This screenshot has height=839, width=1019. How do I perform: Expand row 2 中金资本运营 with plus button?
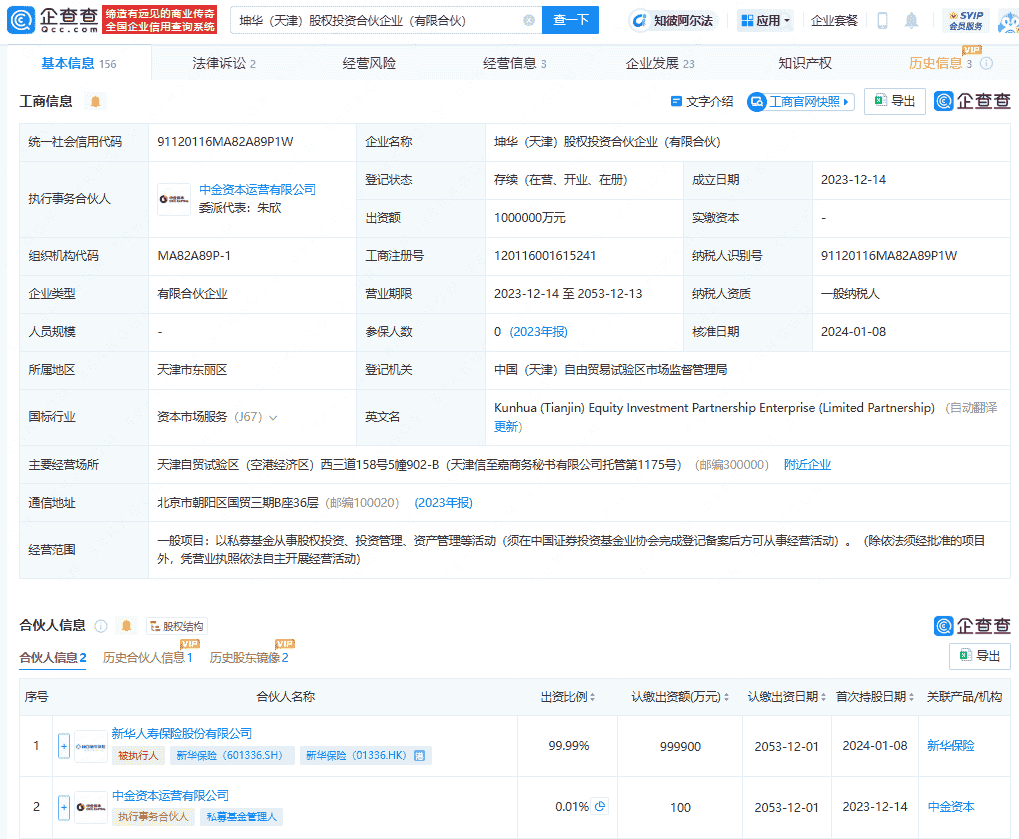tap(64, 807)
